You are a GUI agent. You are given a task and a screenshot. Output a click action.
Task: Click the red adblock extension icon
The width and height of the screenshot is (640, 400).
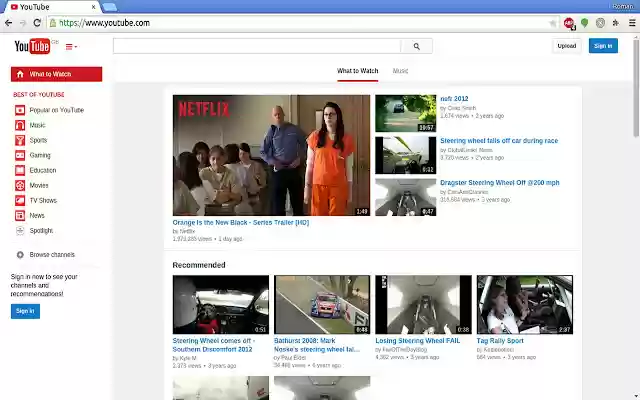tap(569, 23)
